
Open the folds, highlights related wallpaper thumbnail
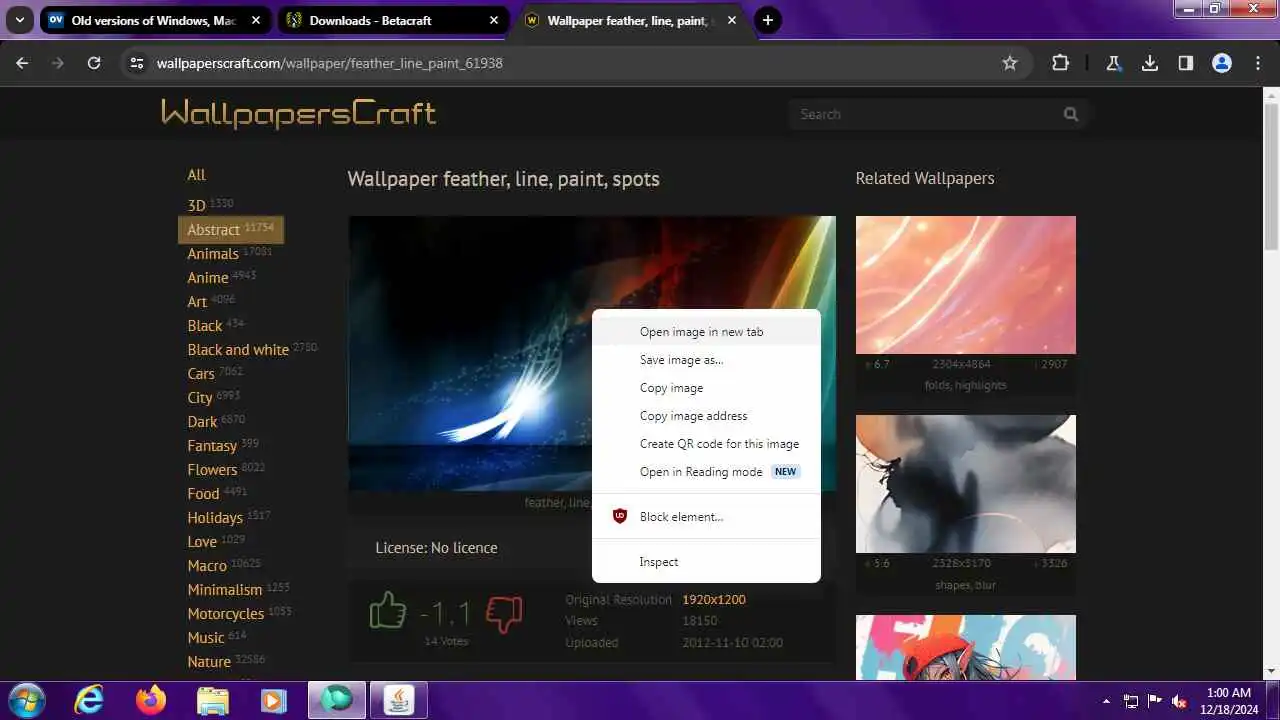pyautogui.click(x=966, y=285)
